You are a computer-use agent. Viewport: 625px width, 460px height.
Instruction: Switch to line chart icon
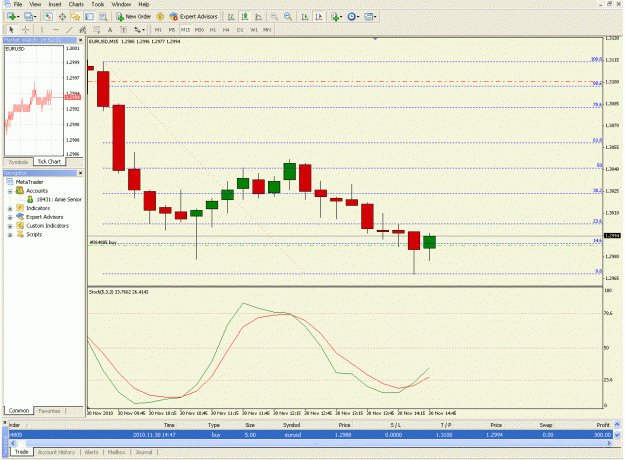(x=258, y=16)
